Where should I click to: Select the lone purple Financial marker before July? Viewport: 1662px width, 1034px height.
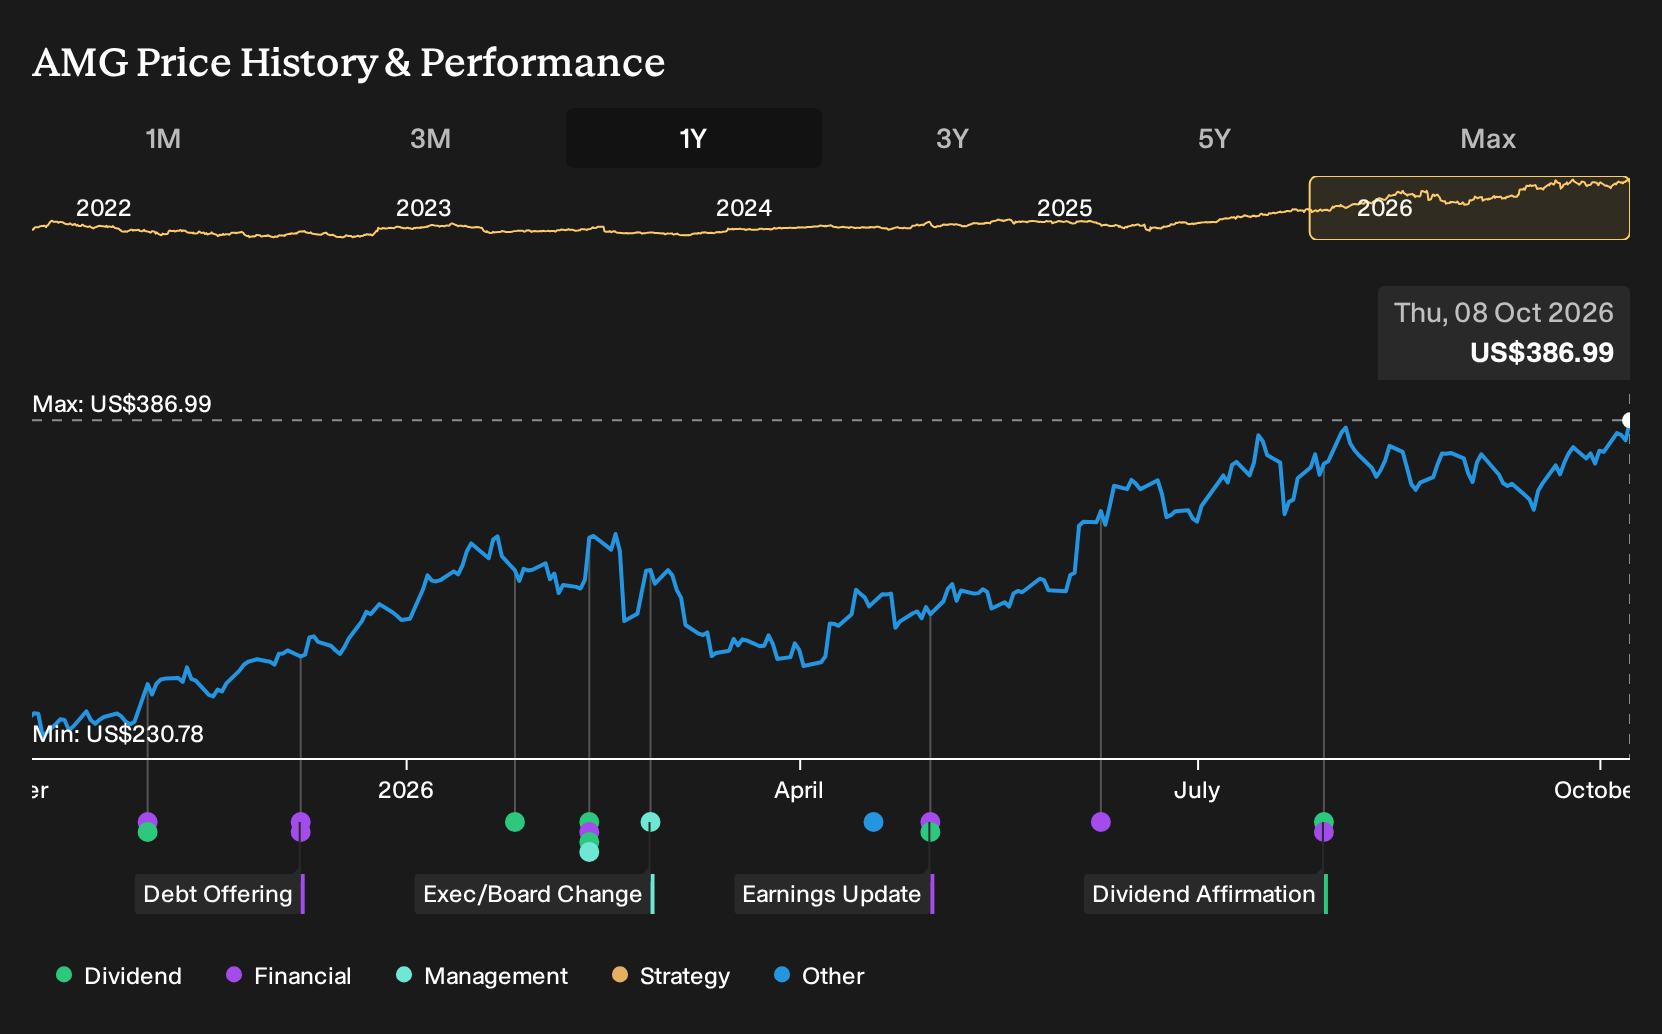tap(1101, 822)
